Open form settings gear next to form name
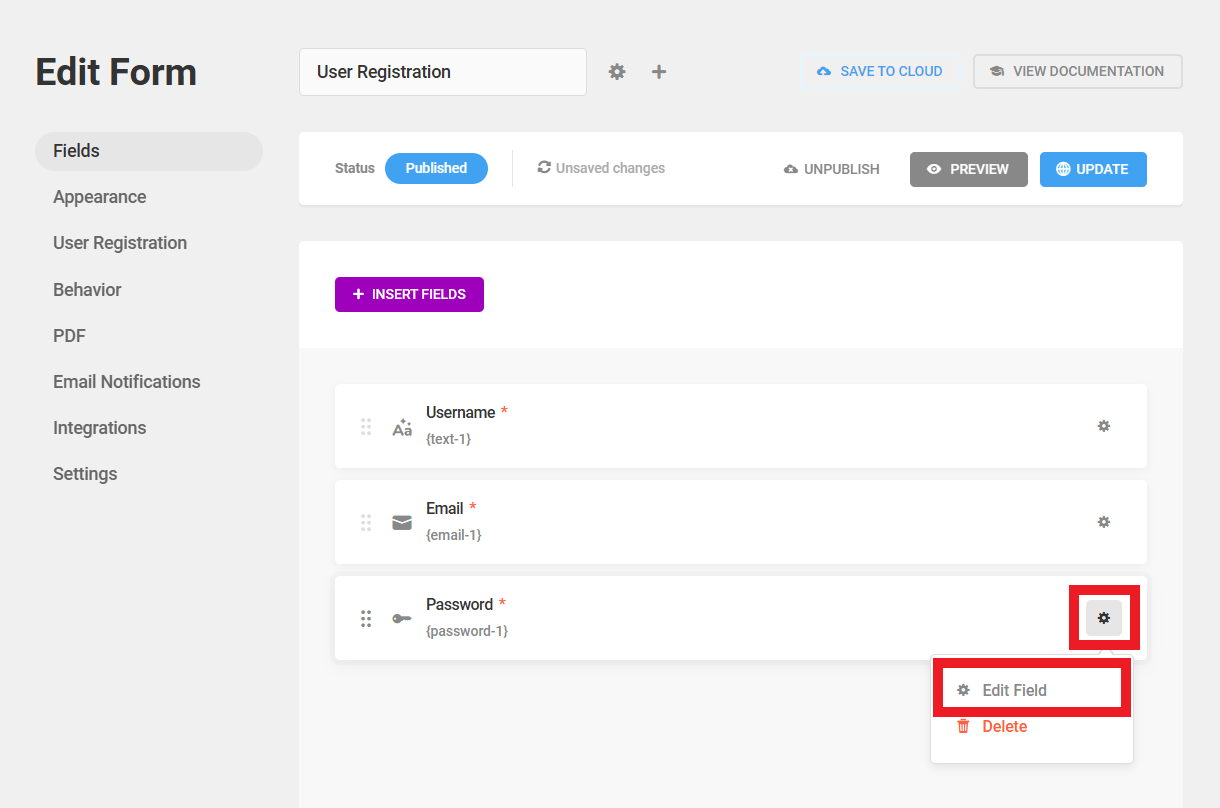Viewport: 1220px width, 808px height. tap(617, 71)
